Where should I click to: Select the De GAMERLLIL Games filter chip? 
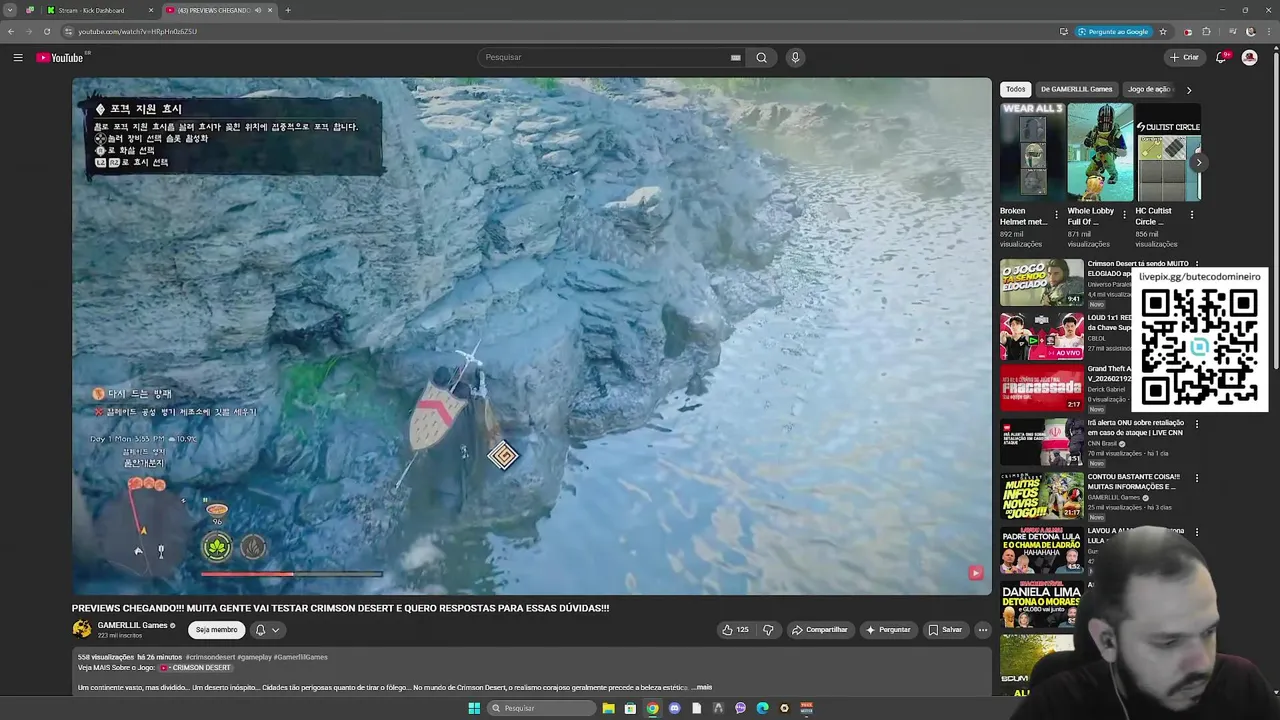[x=1076, y=89]
